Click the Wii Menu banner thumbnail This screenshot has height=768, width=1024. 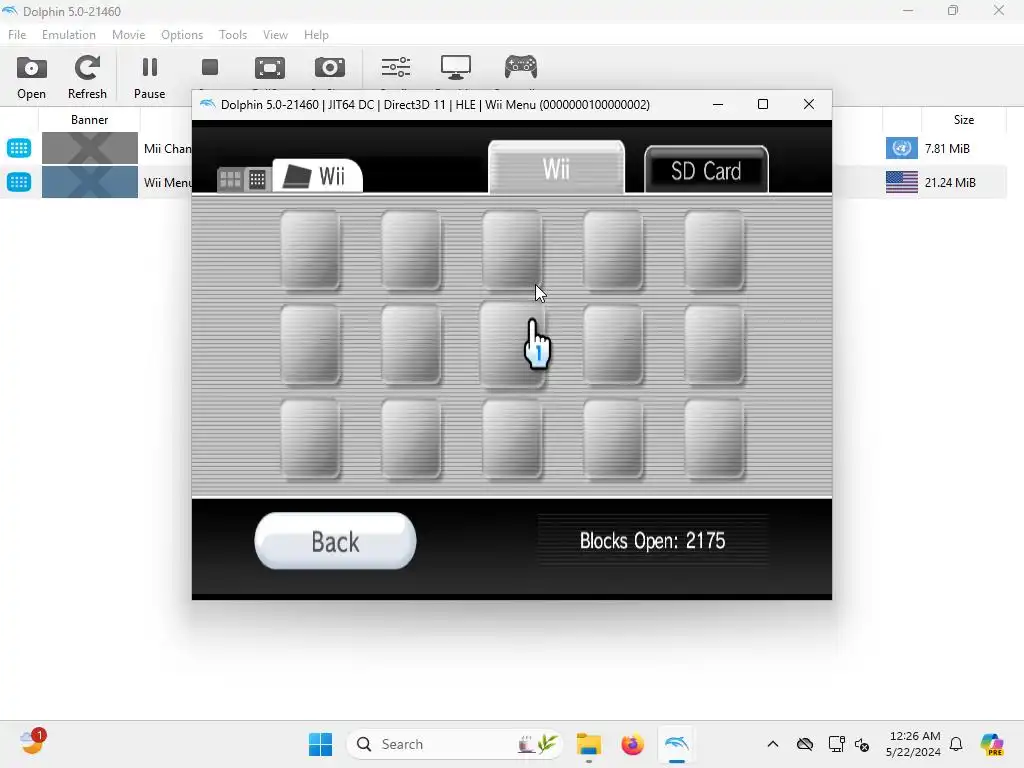click(89, 182)
